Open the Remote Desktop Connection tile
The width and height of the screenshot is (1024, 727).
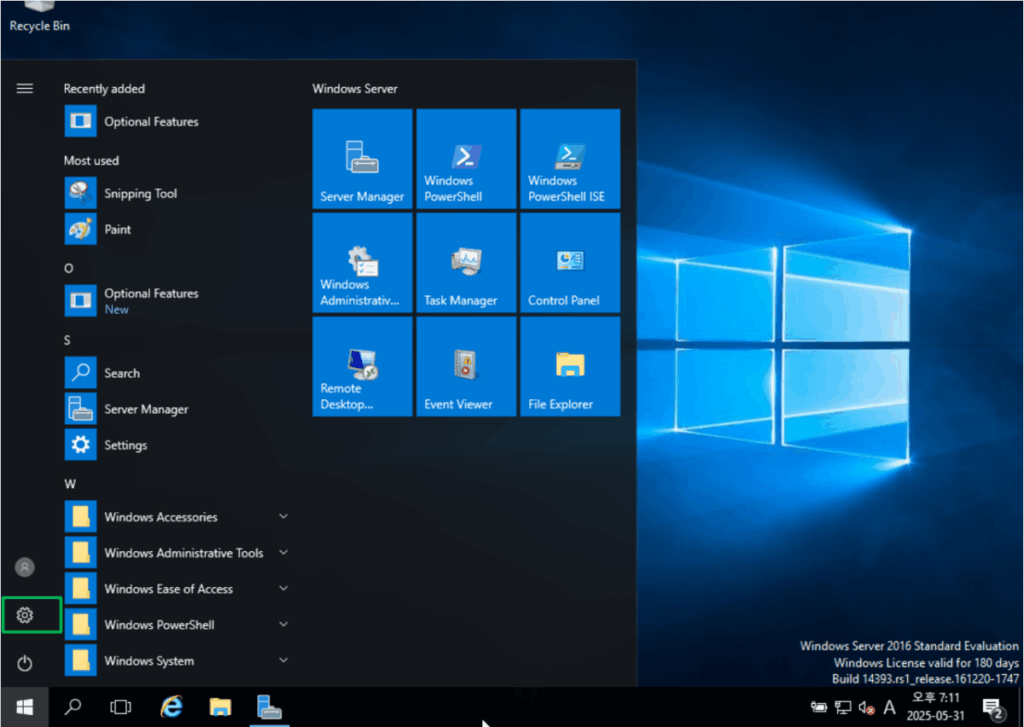pos(362,366)
